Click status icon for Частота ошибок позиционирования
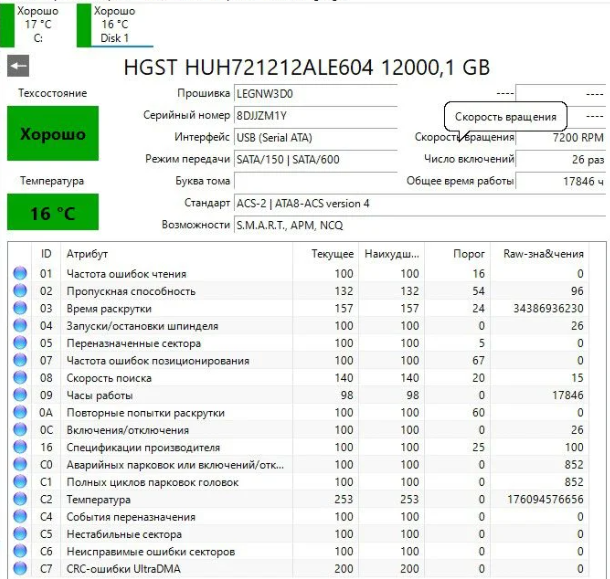This screenshot has height=579, width=610. (20, 360)
